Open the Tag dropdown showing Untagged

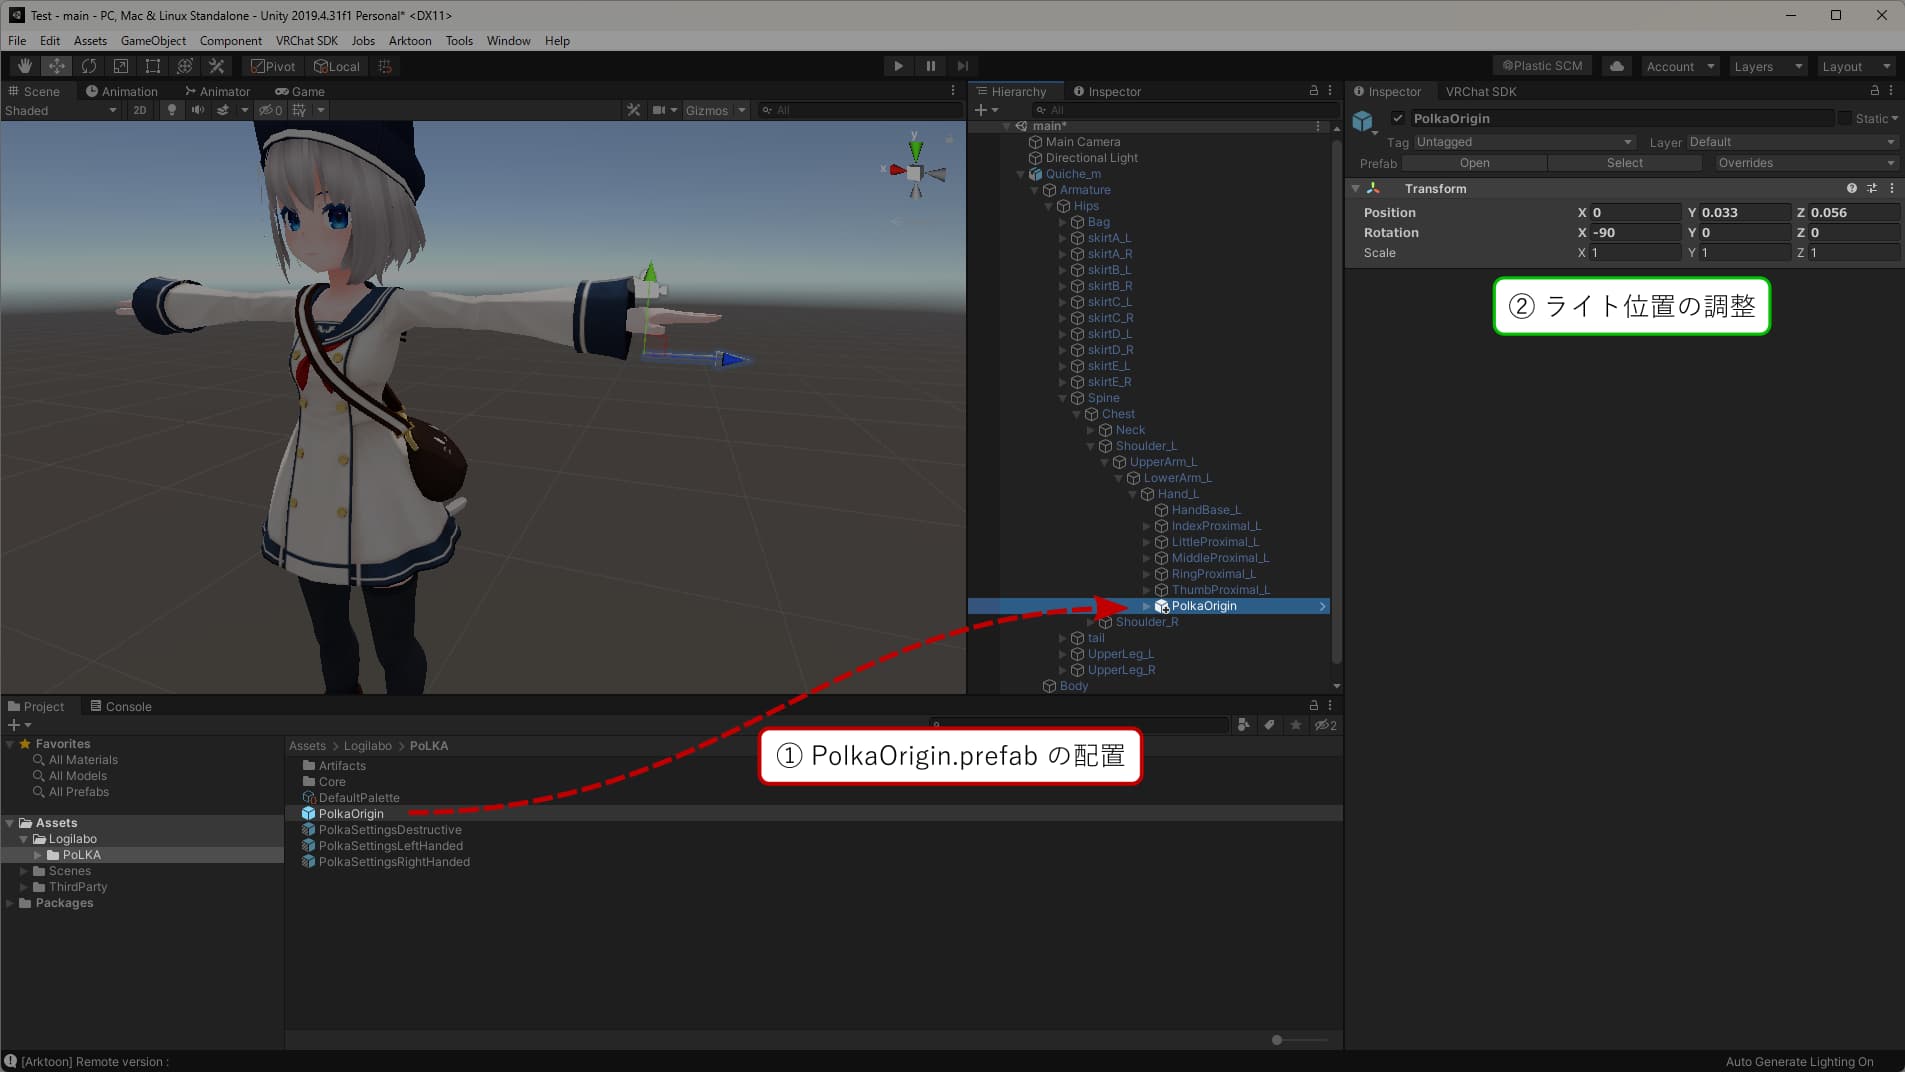click(1523, 142)
